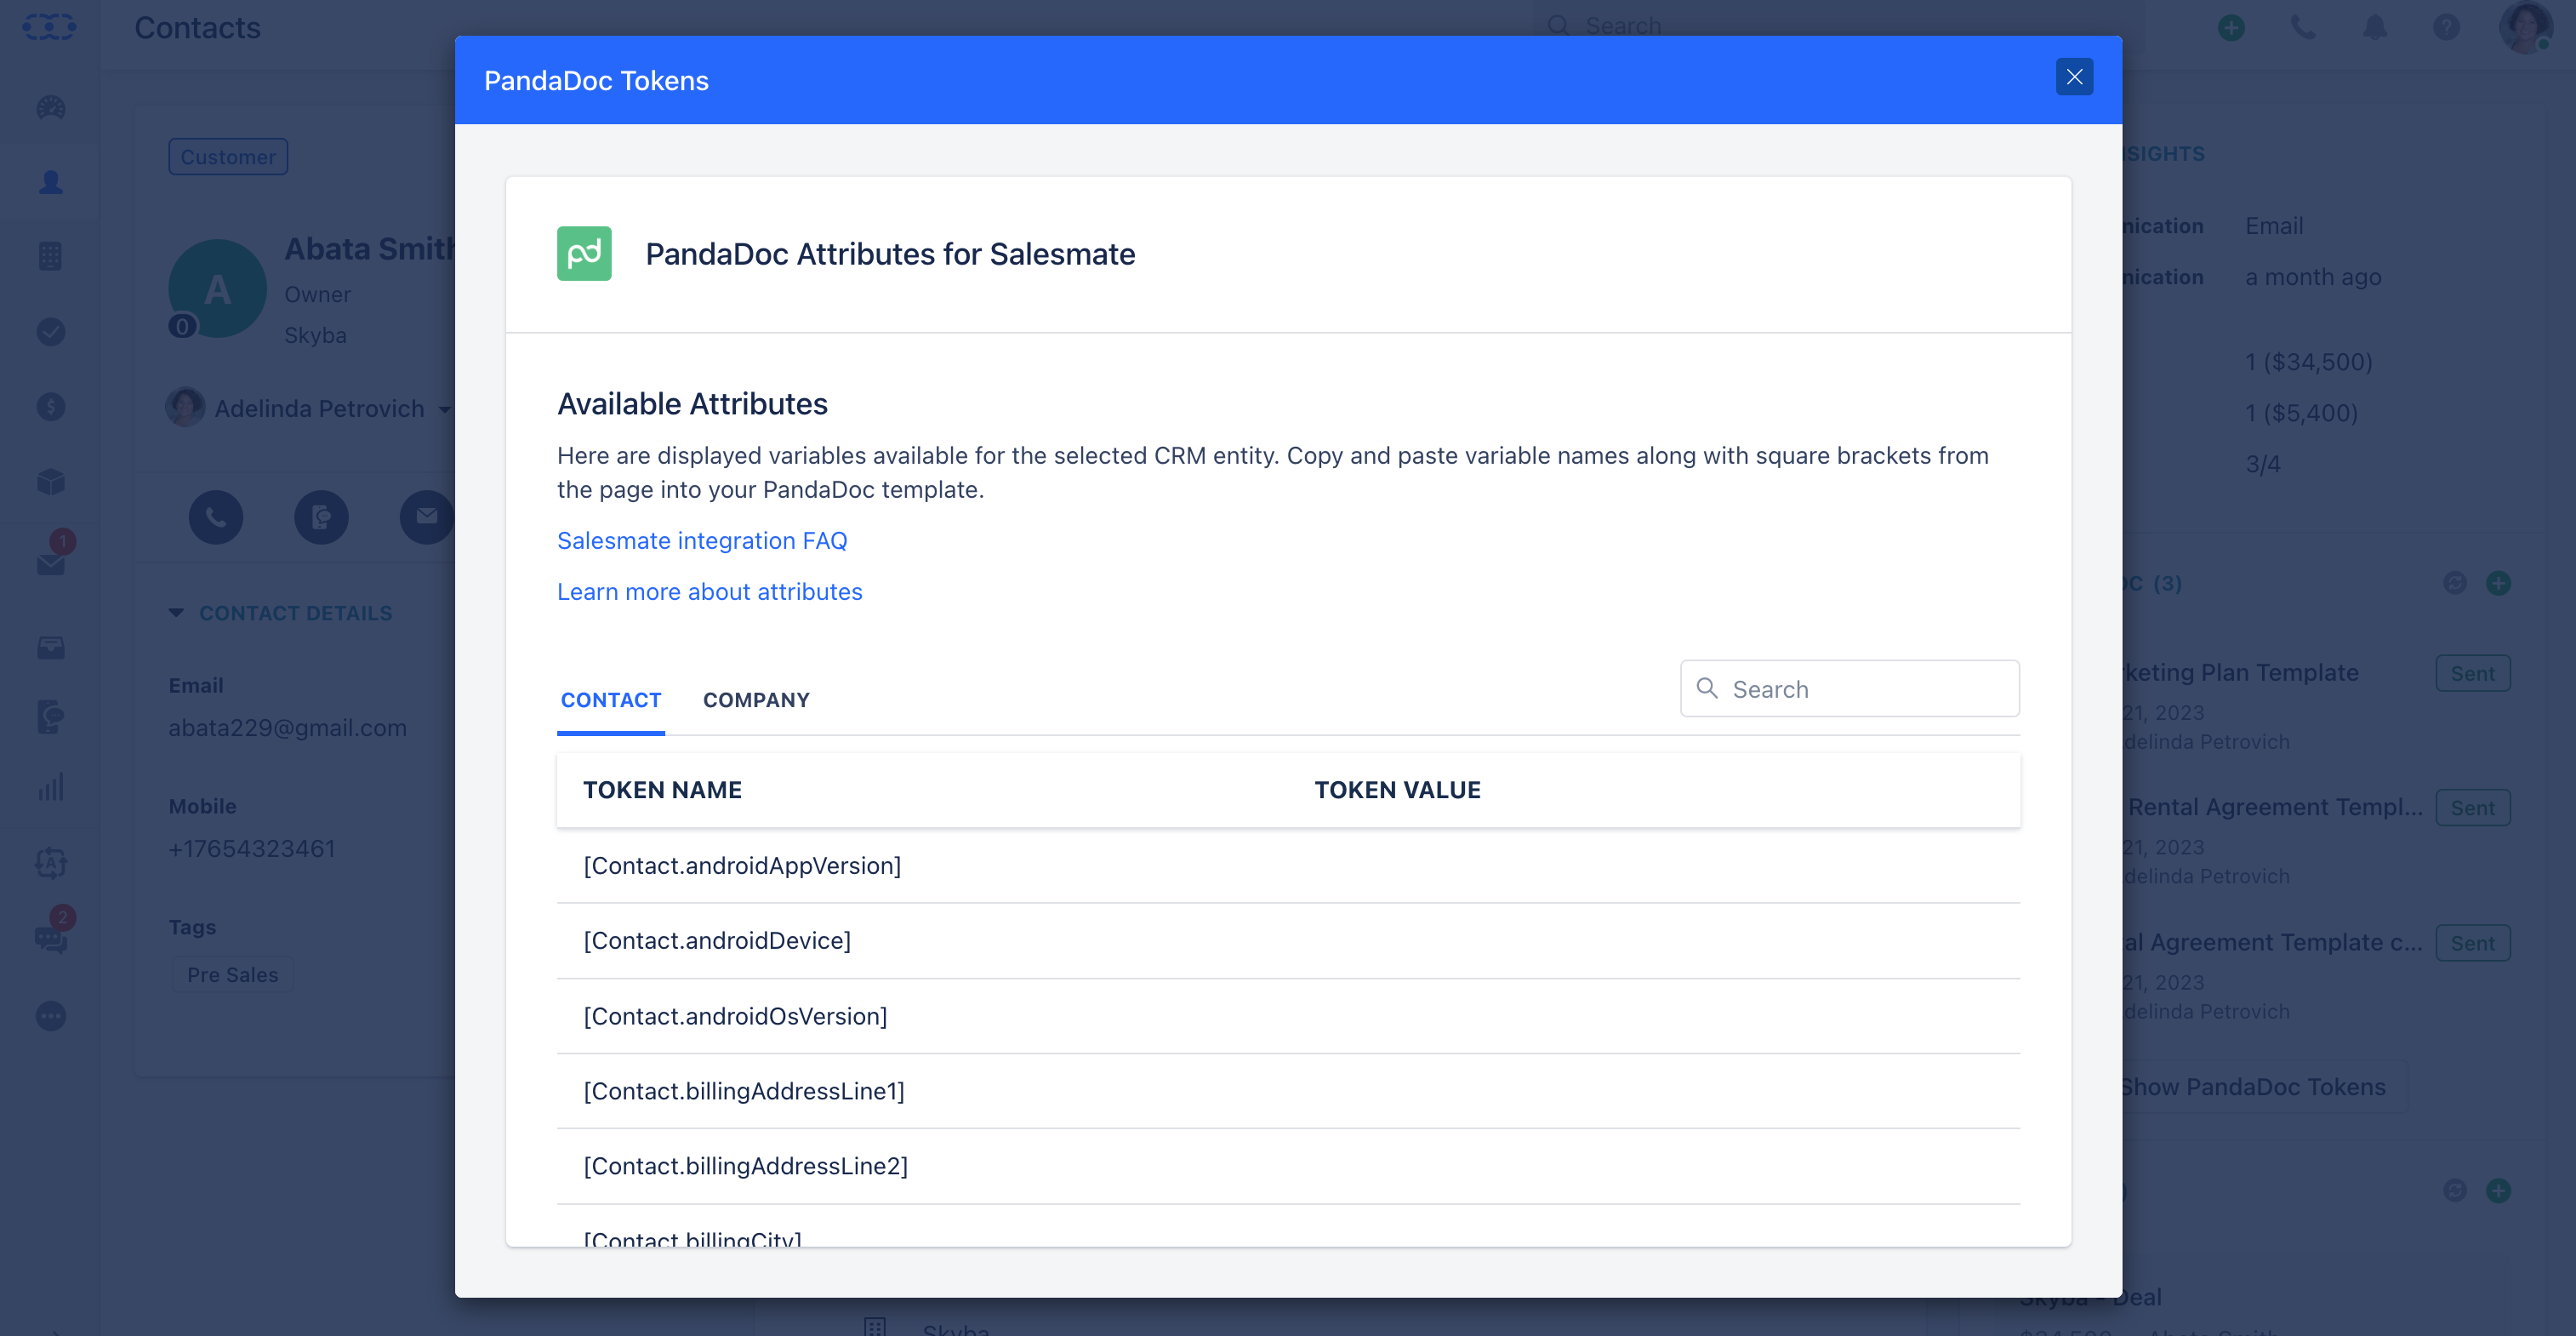Click the email button under contact profile
This screenshot has width=2576, height=1336.
click(427, 517)
